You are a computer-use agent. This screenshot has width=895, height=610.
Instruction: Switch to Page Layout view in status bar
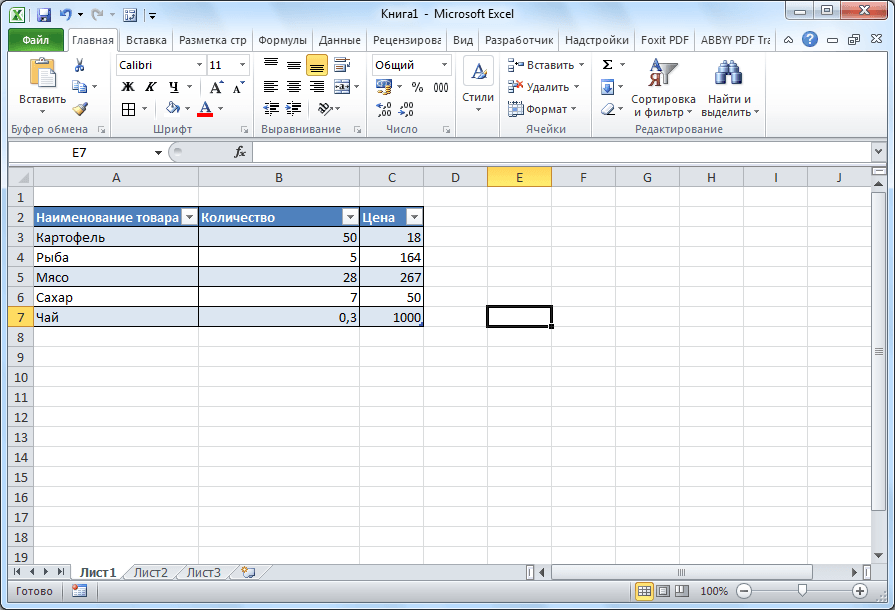[x=663, y=591]
